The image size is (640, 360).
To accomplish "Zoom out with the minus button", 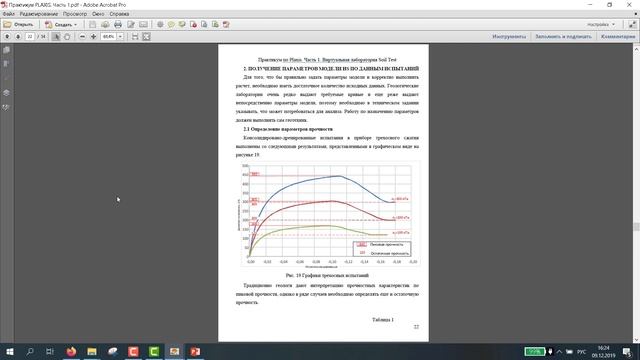I will click(x=82, y=37).
